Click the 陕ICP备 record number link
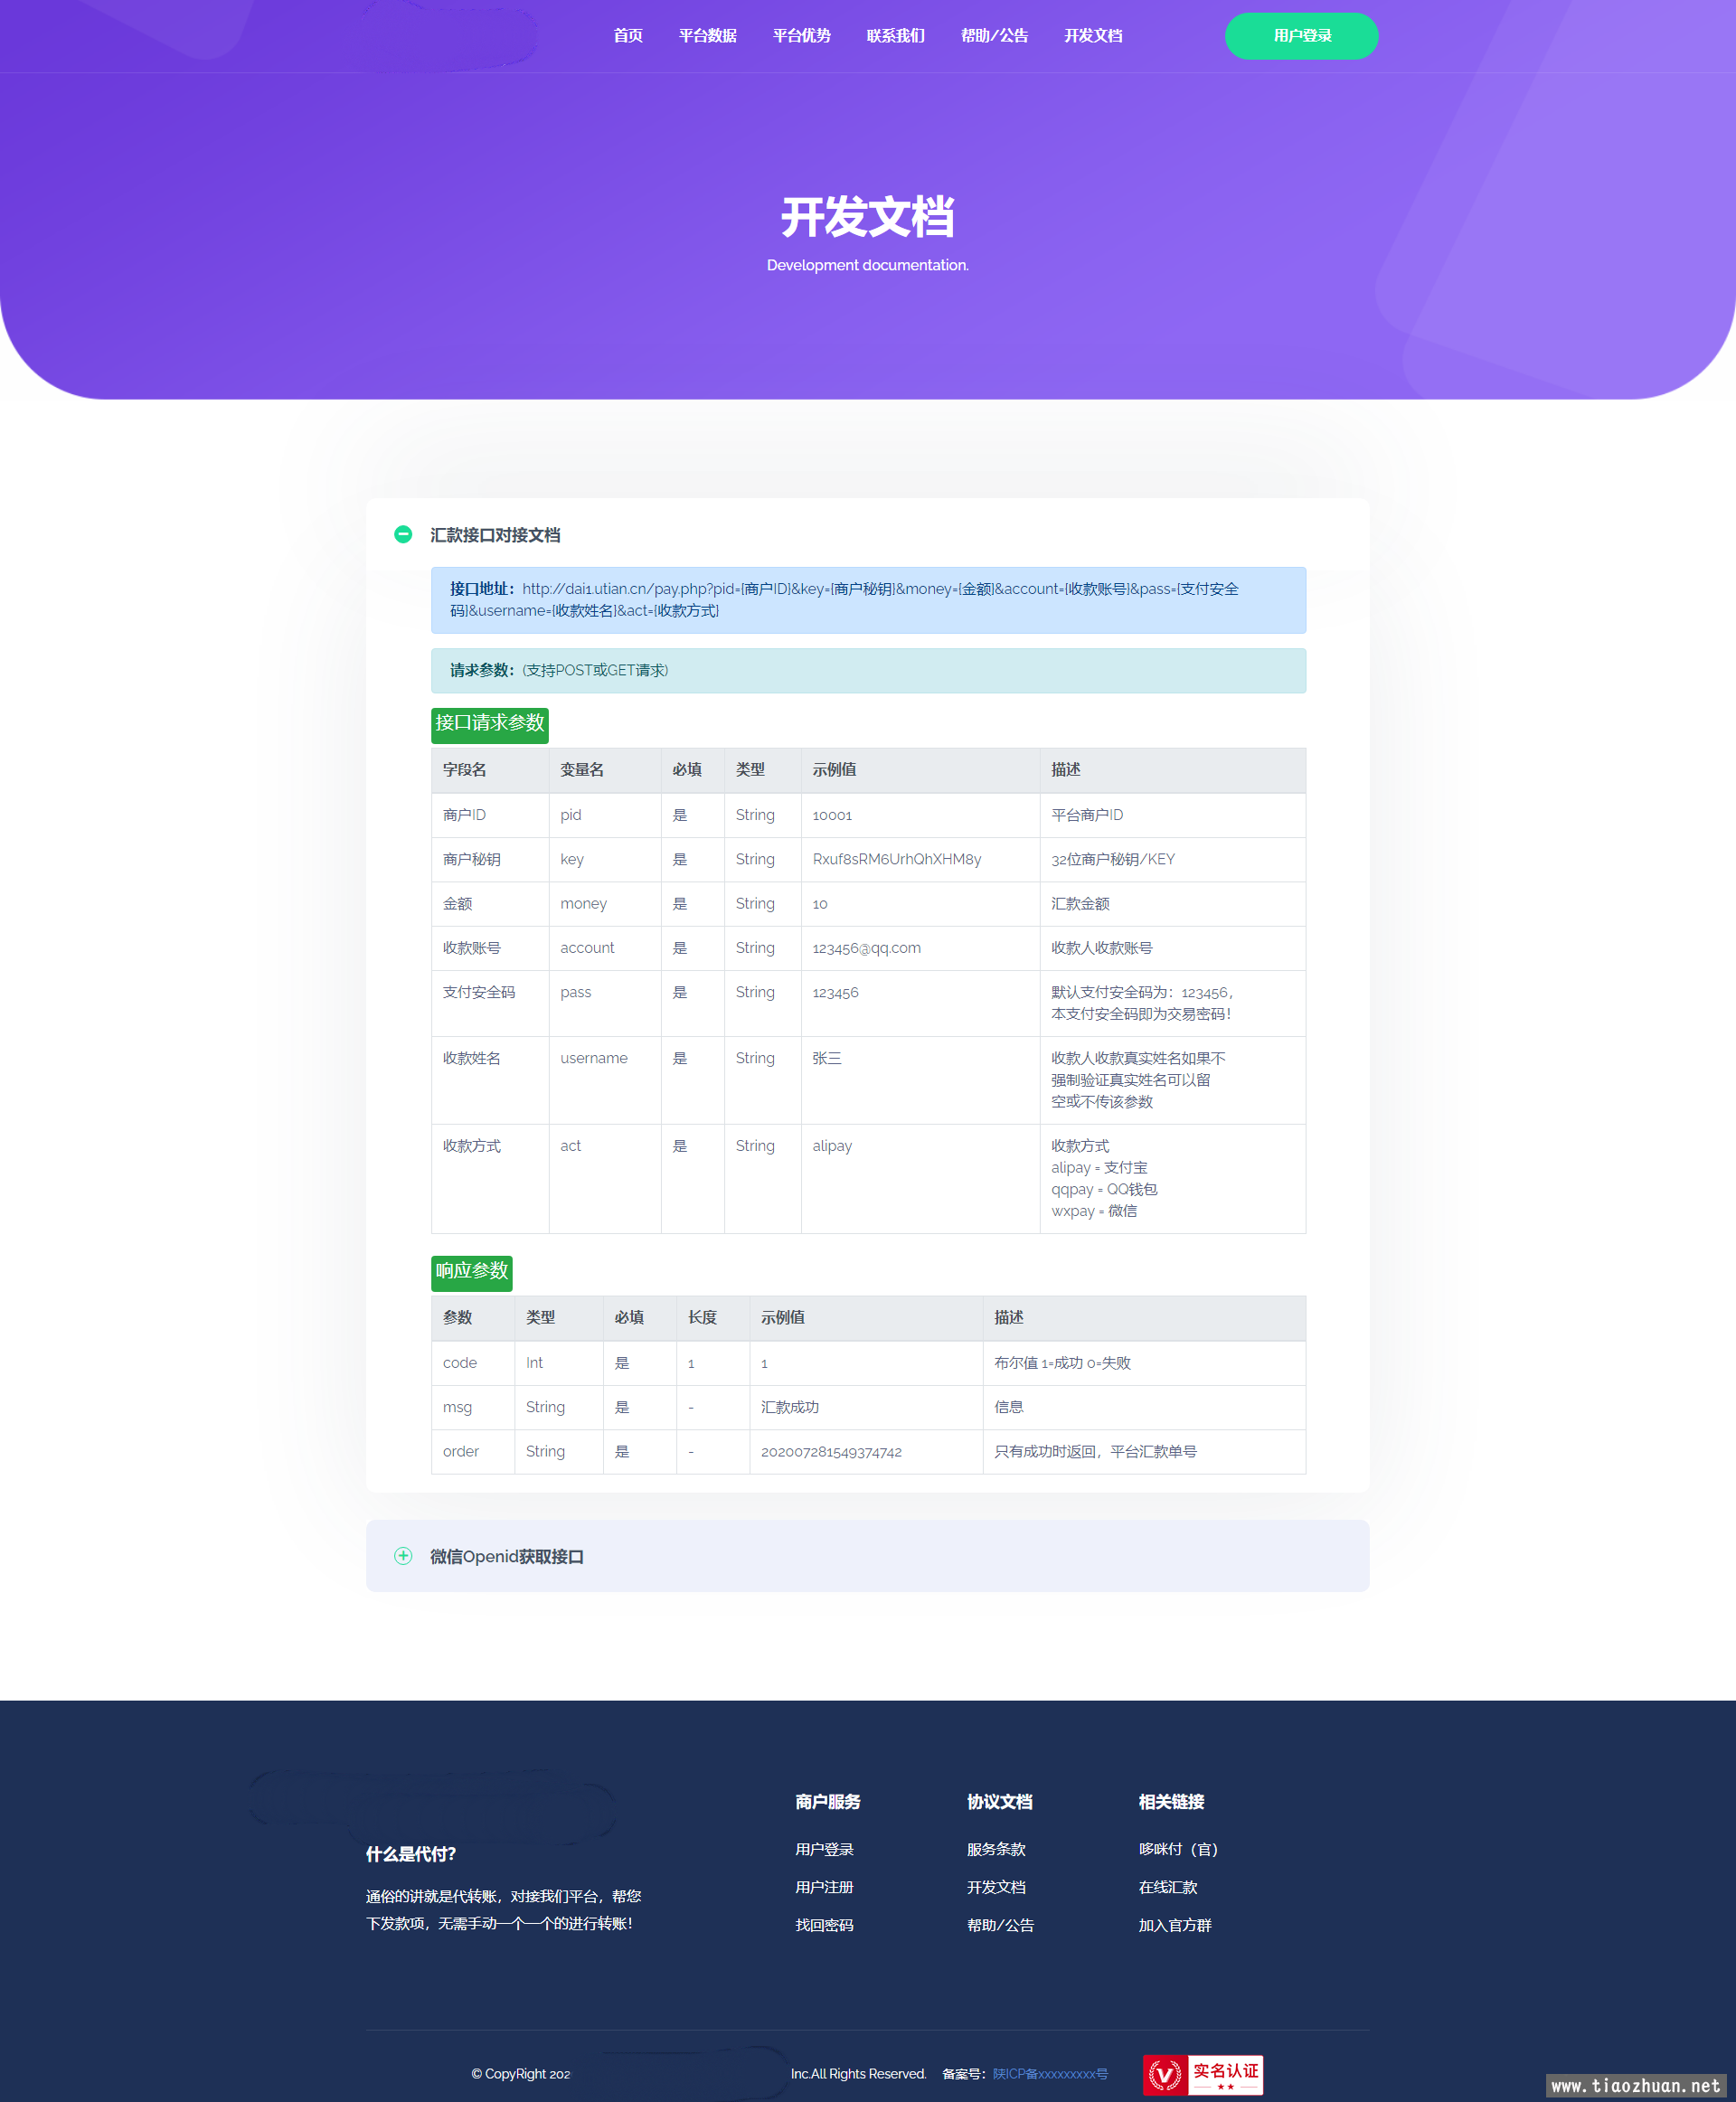Image resolution: width=1736 pixels, height=2102 pixels. (x=1050, y=2074)
